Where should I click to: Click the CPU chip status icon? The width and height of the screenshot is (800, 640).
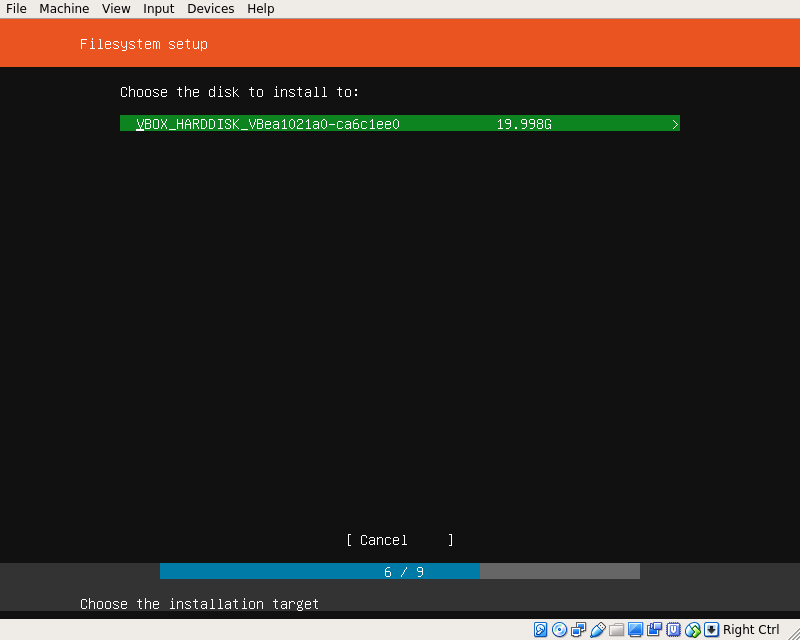(674, 630)
